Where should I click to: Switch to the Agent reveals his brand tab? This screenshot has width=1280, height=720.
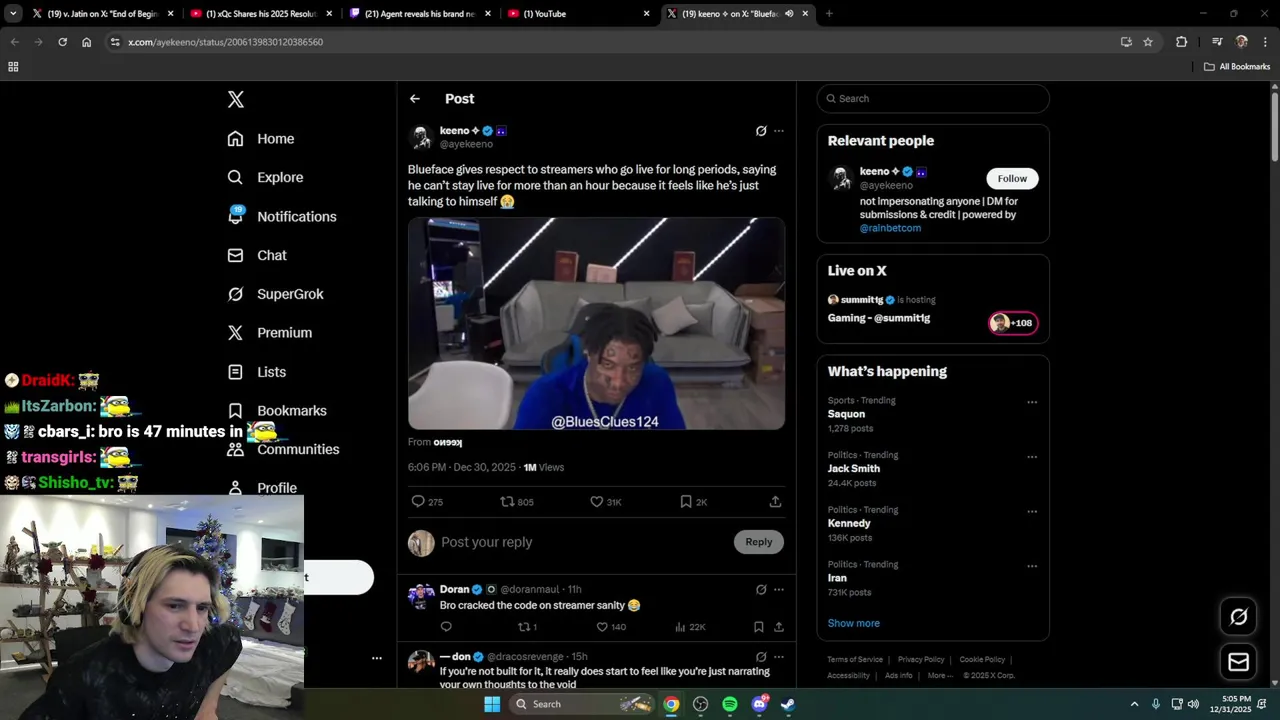[x=420, y=14]
